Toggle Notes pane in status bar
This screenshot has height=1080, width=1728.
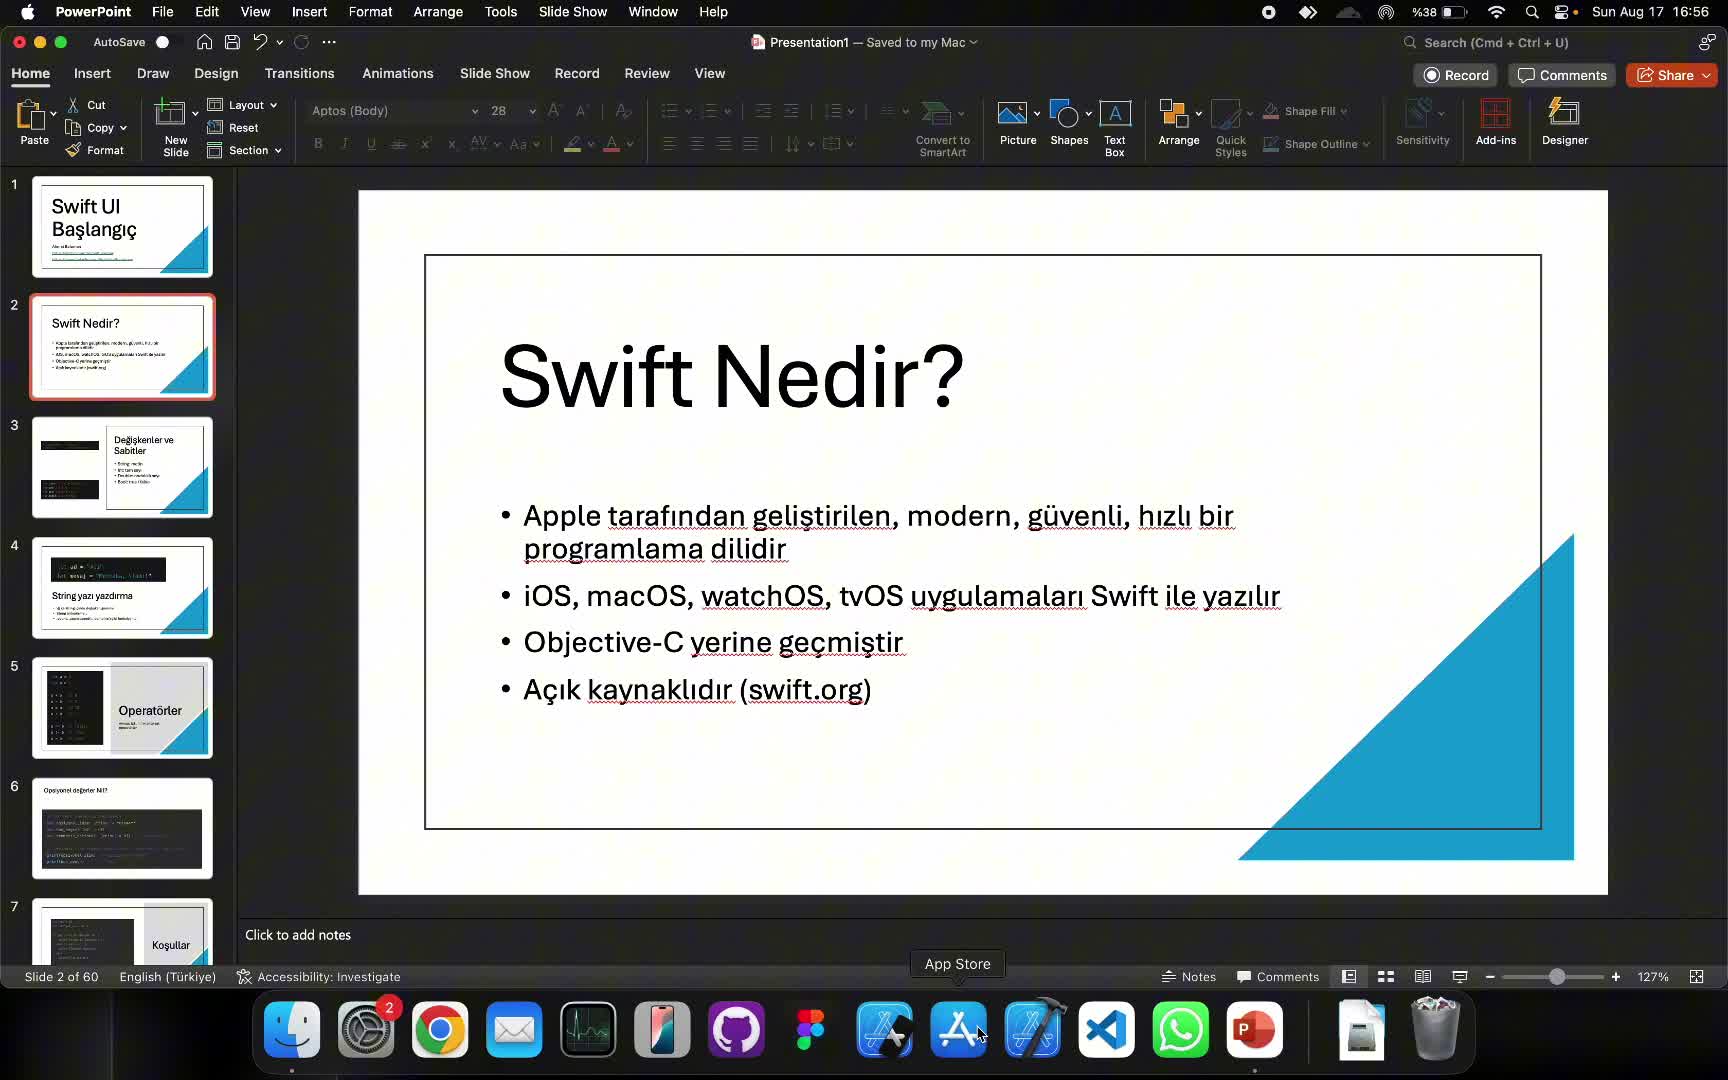pos(1188,977)
